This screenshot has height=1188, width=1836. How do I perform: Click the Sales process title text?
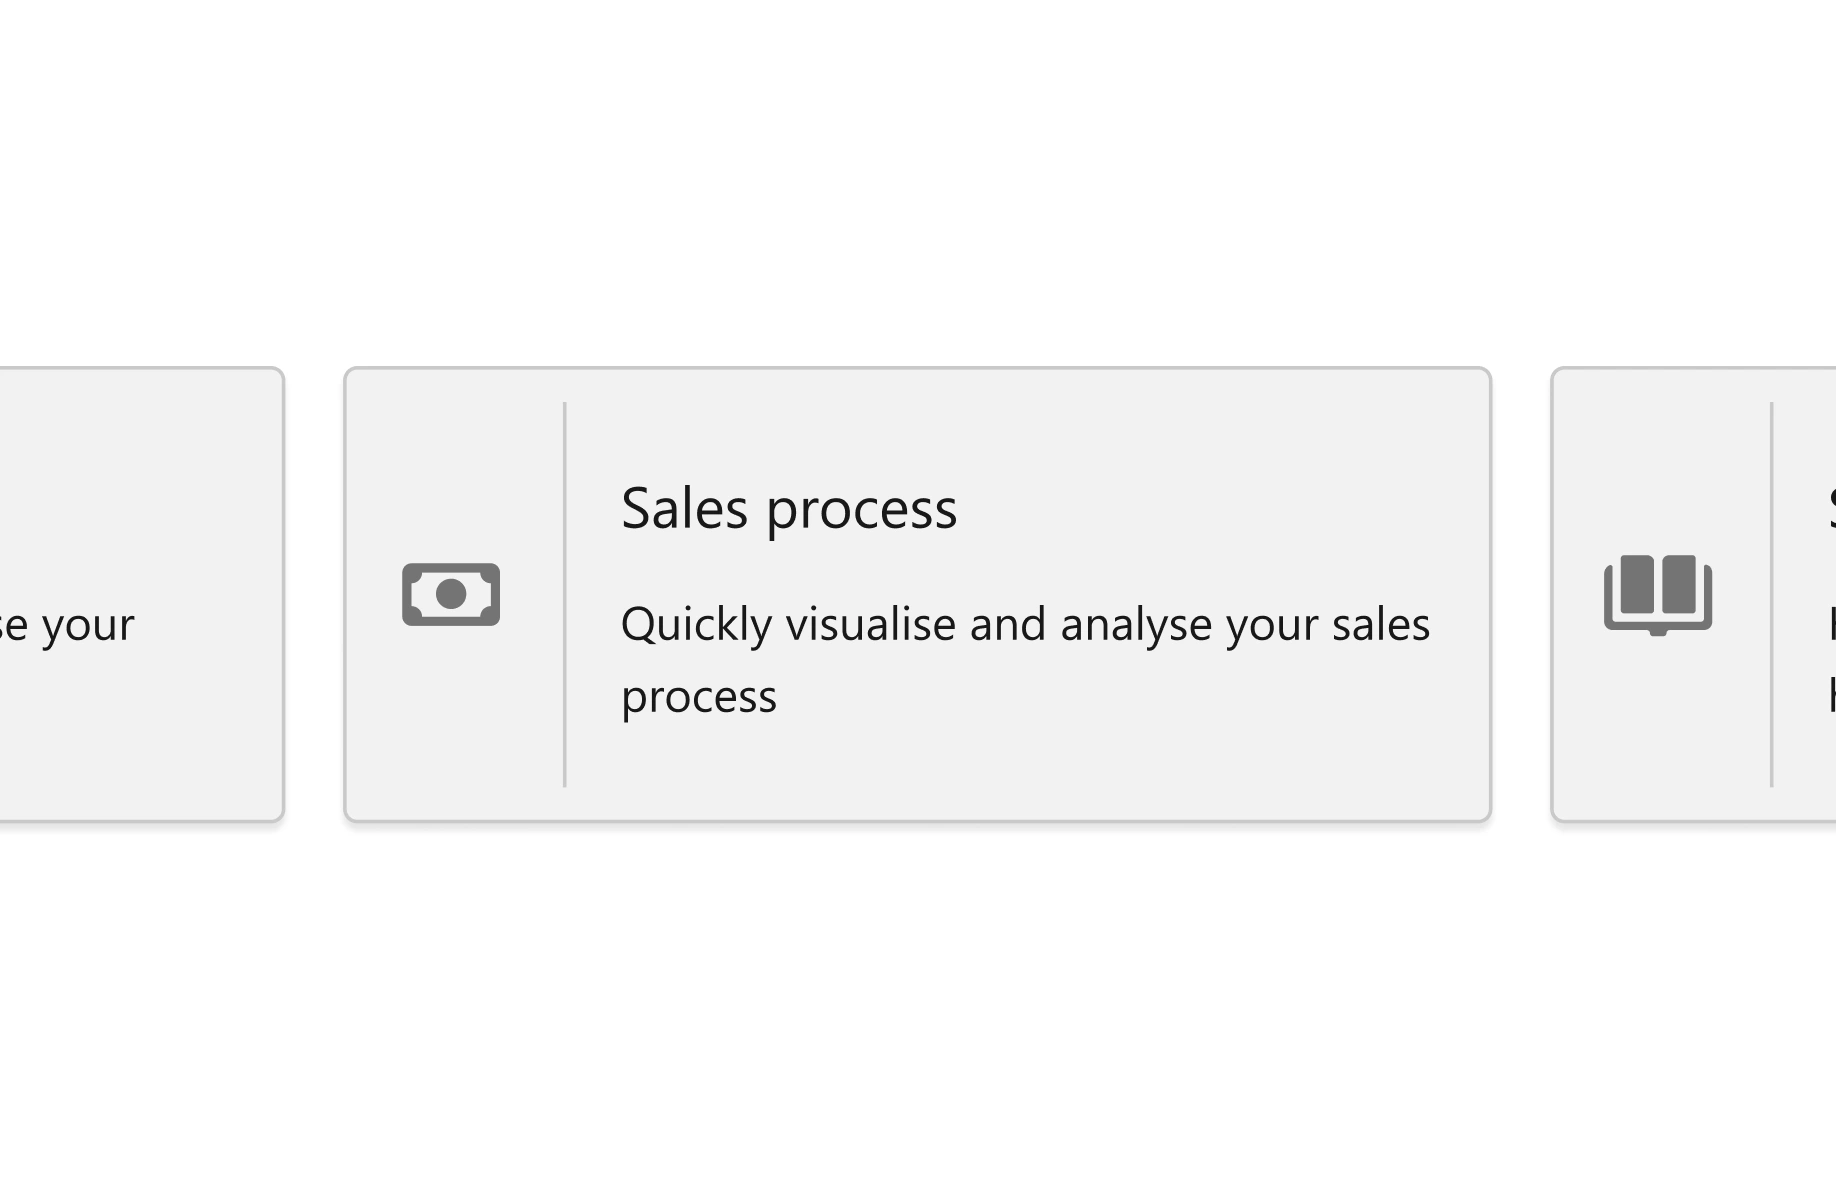point(790,508)
